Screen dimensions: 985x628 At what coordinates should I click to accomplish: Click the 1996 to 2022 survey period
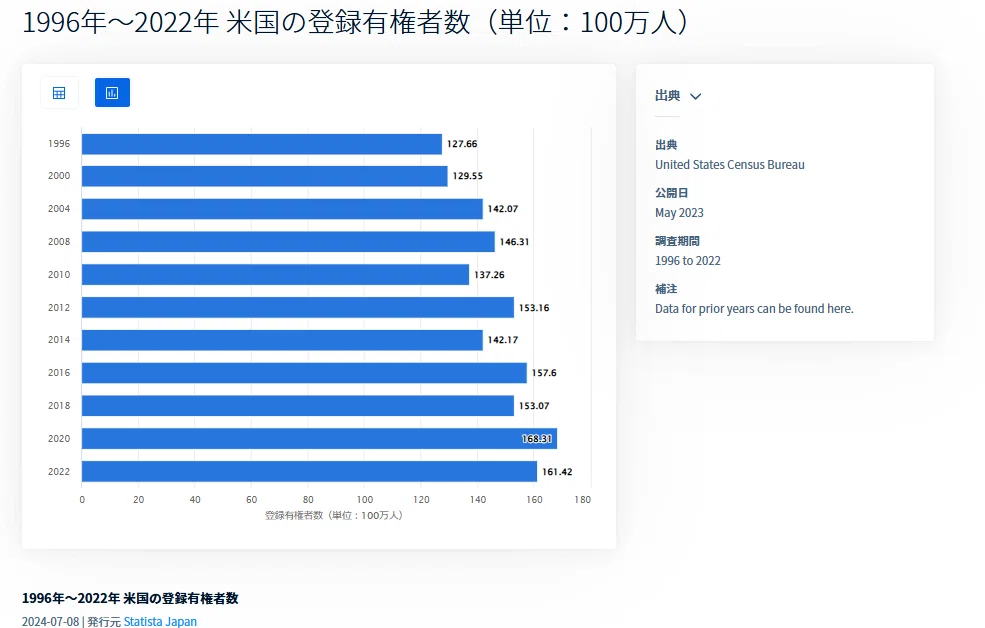point(688,261)
